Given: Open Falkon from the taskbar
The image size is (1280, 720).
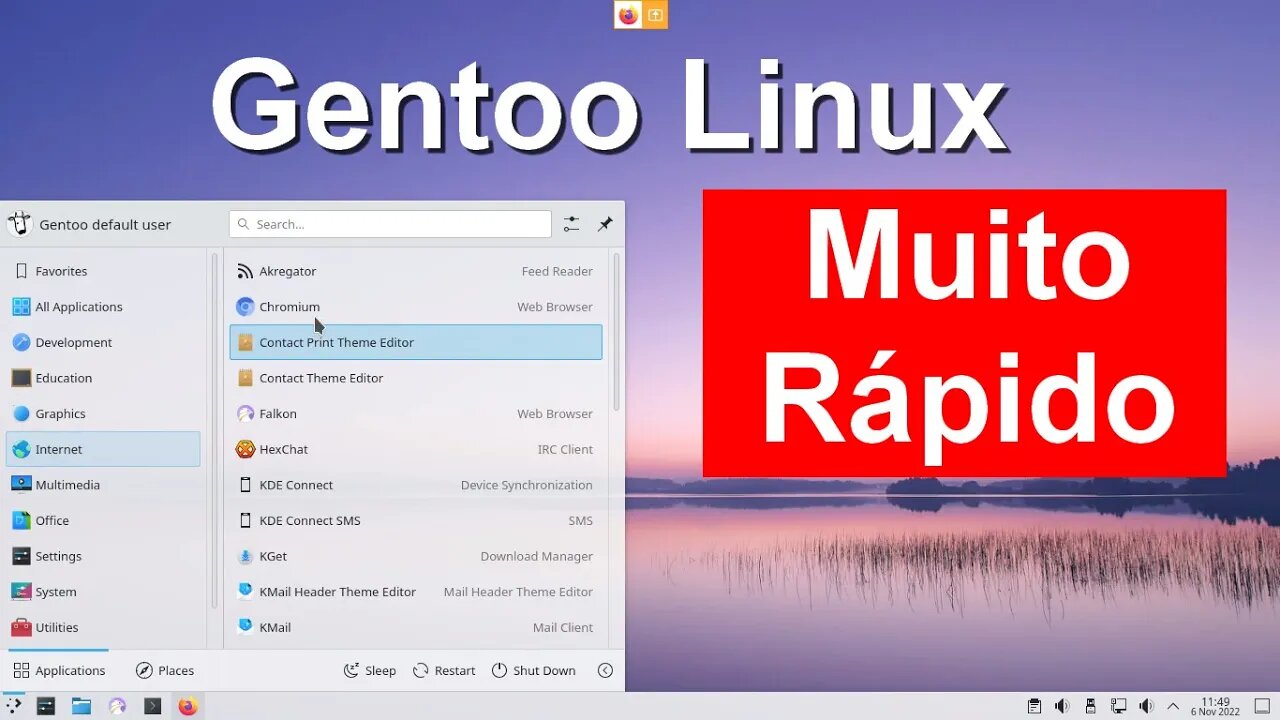Looking at the screenshot, I should 117,706.
